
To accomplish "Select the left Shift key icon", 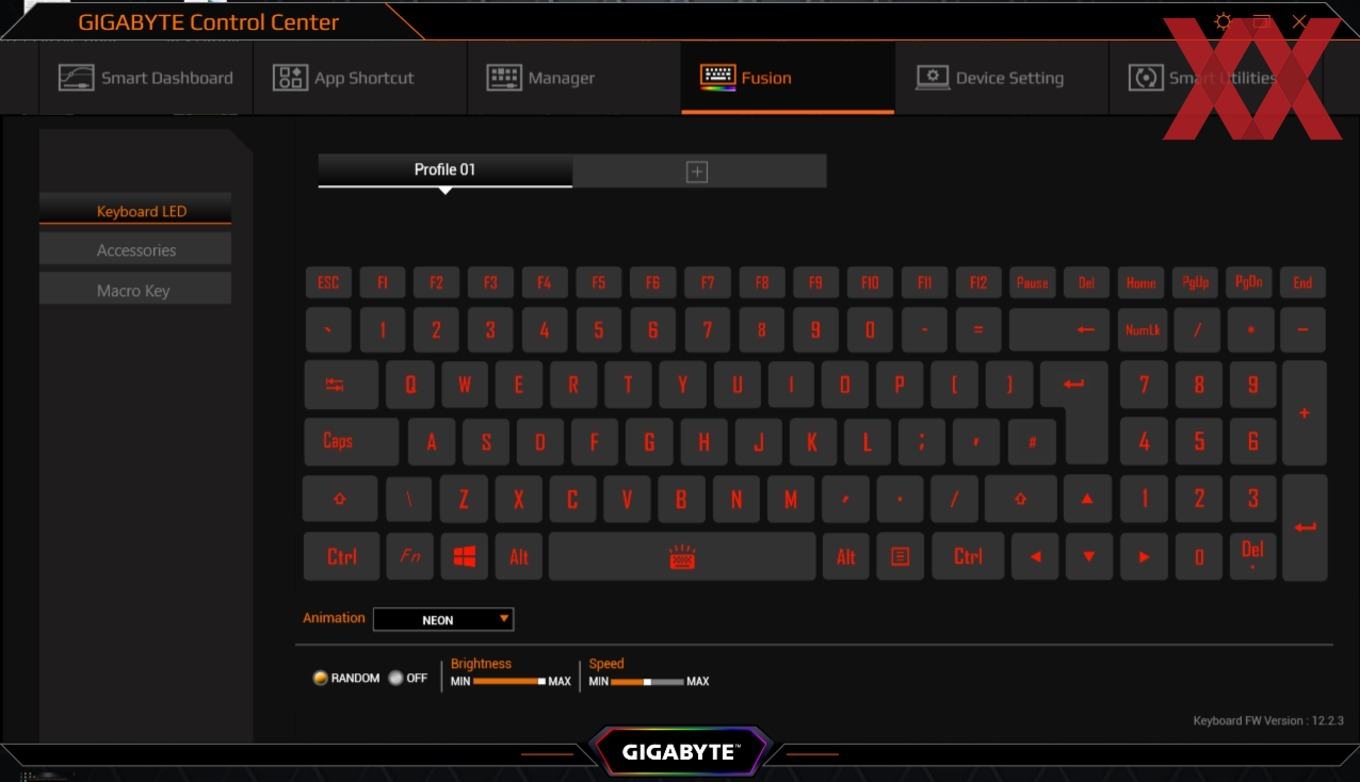I will [340, 499].
